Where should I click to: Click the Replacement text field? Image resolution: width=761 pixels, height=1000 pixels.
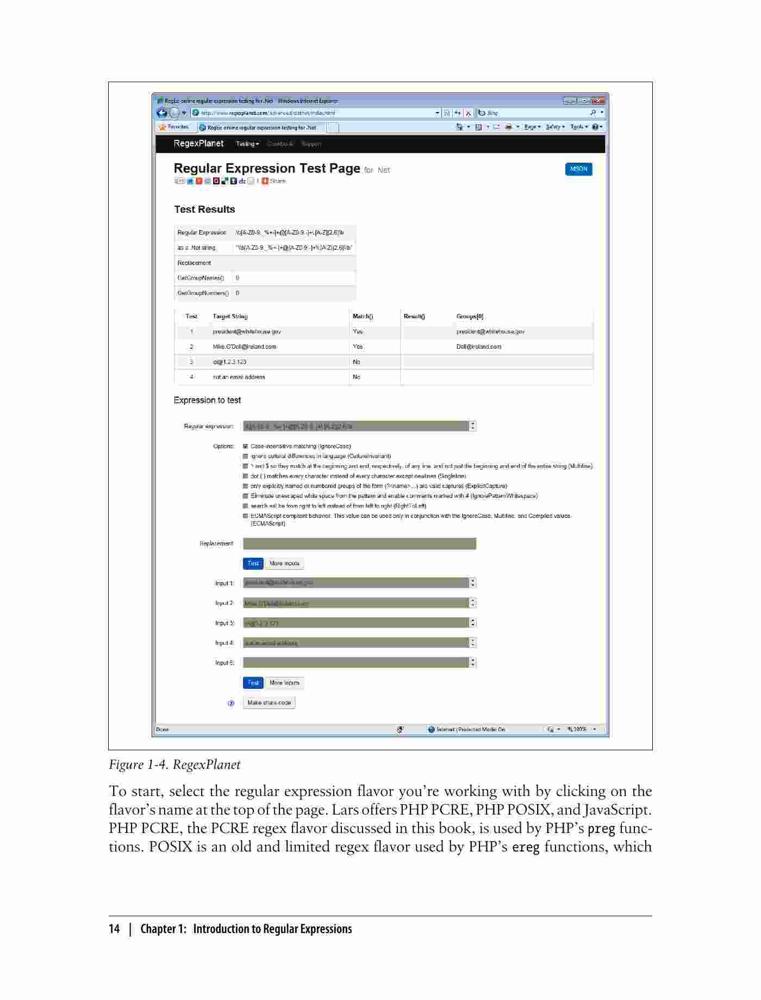point(359,543)
